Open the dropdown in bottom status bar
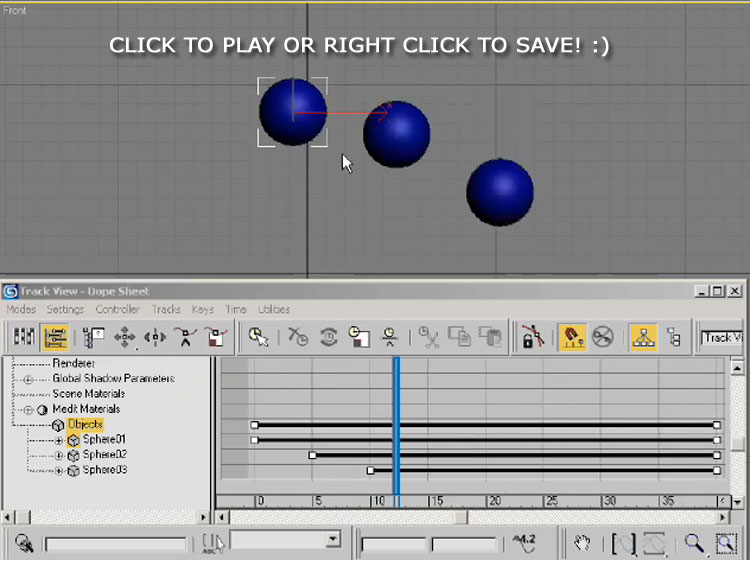 pyautogui.click(x=333, y=540)
